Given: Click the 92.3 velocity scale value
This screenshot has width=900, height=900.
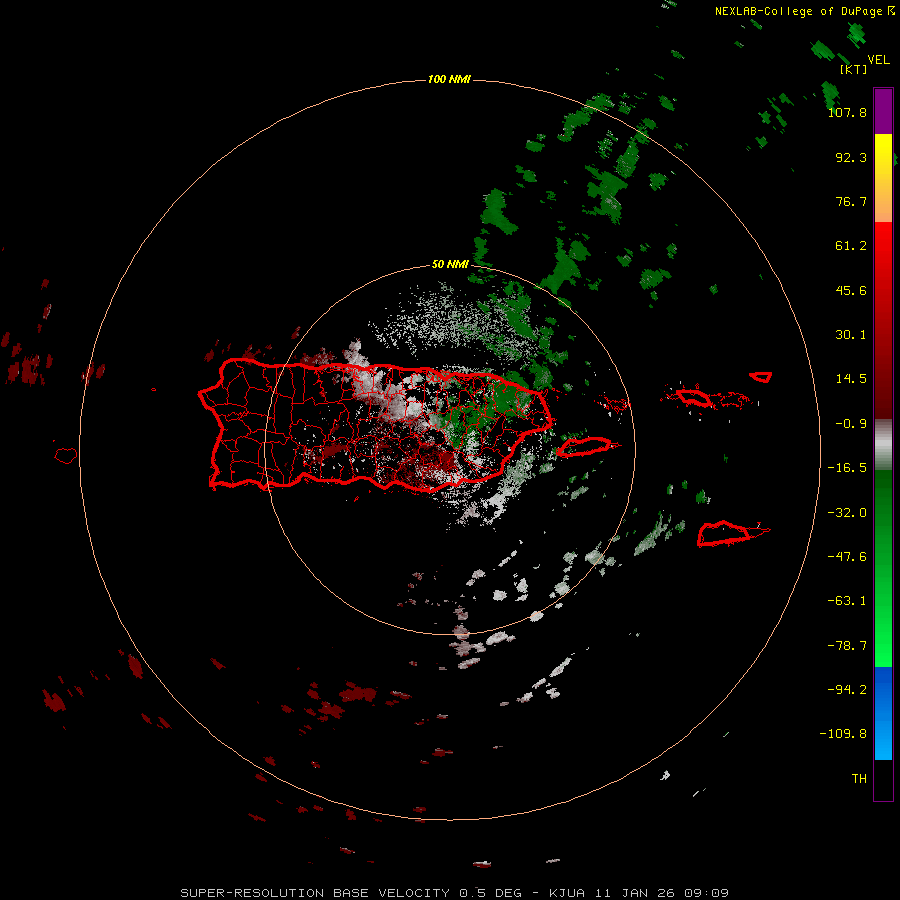Looking at the screenshot, I should (851, 157).
